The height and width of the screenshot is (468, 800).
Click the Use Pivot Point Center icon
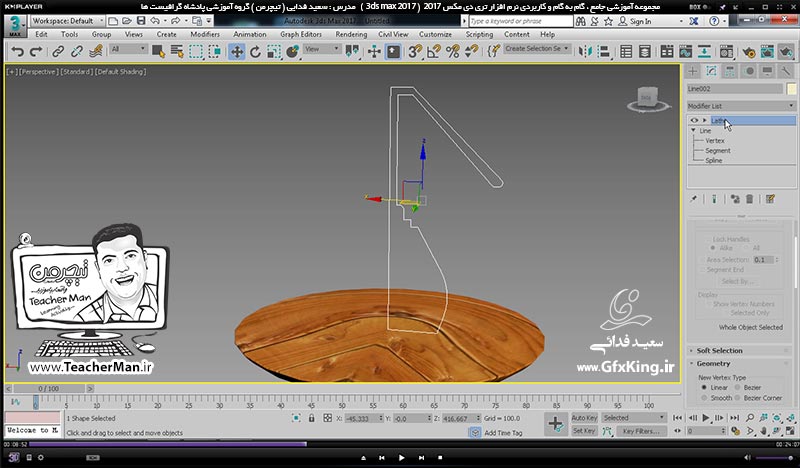pos(353,52)
